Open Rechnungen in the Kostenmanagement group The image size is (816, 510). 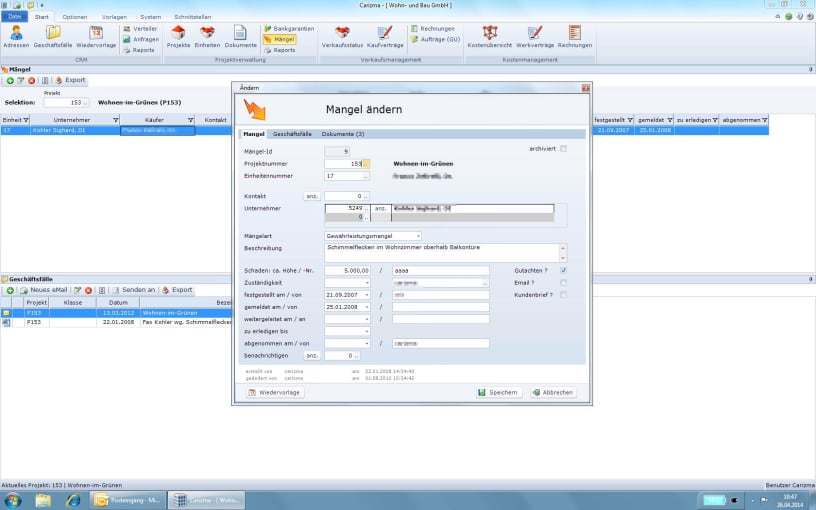(x=574, y=37)
